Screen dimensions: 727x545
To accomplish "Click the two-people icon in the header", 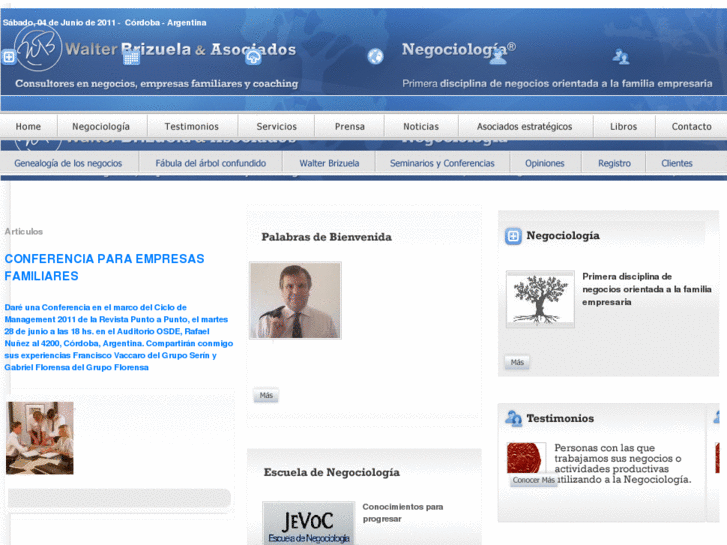I will 620,57.
